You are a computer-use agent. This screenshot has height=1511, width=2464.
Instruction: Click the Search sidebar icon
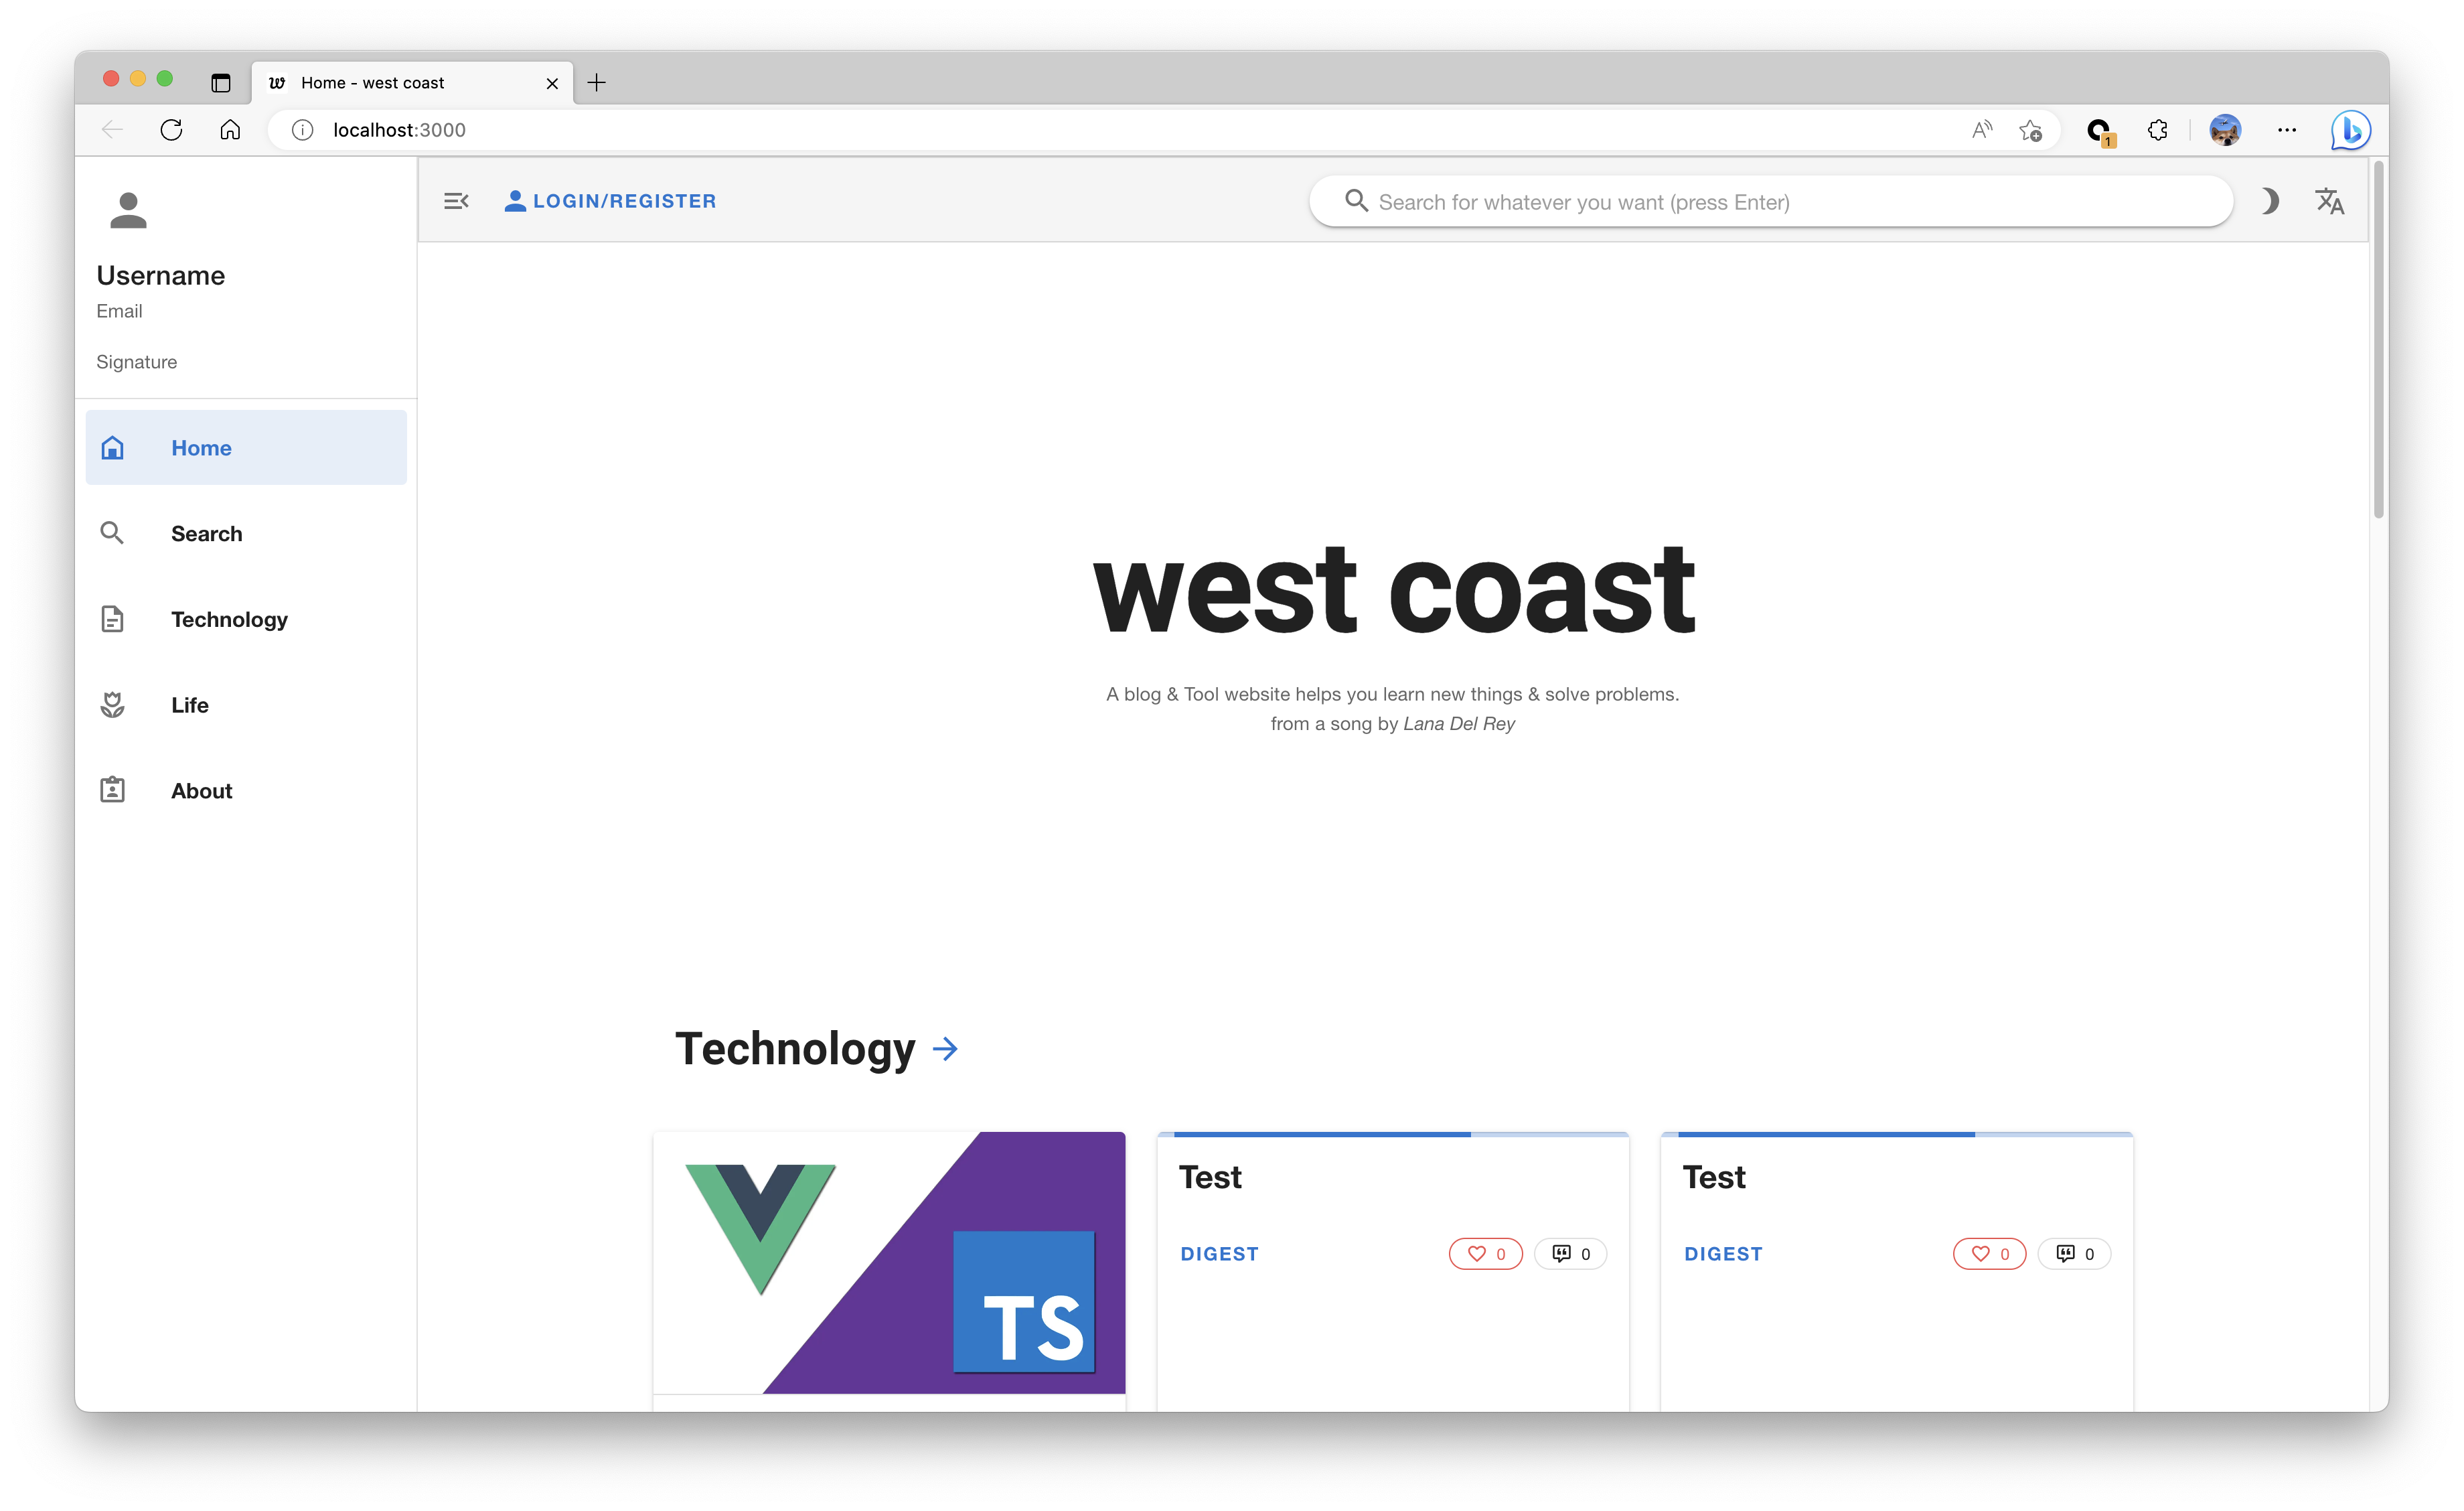[112, 532]
